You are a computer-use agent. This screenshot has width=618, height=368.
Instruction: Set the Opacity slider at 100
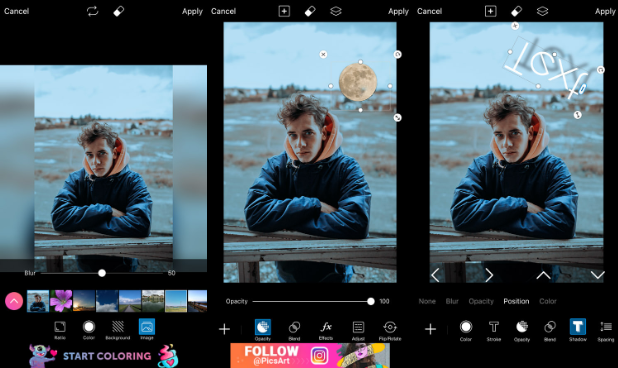tap(370, 301)
